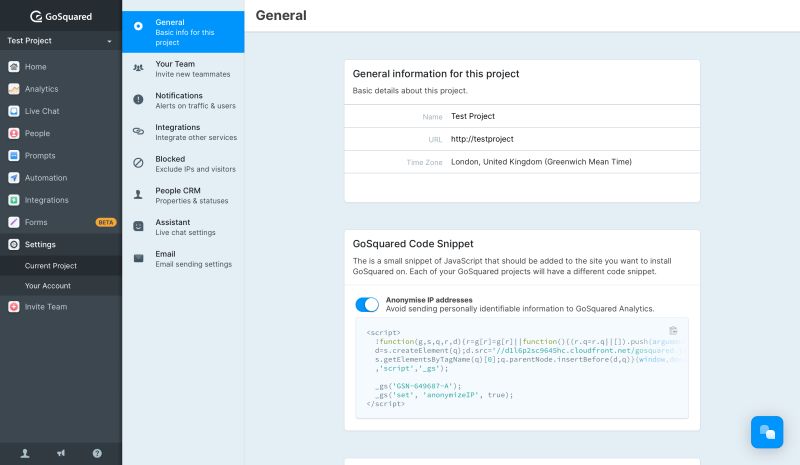
Task: Click the Notifications exclamation icon
Action: [138, 100]
